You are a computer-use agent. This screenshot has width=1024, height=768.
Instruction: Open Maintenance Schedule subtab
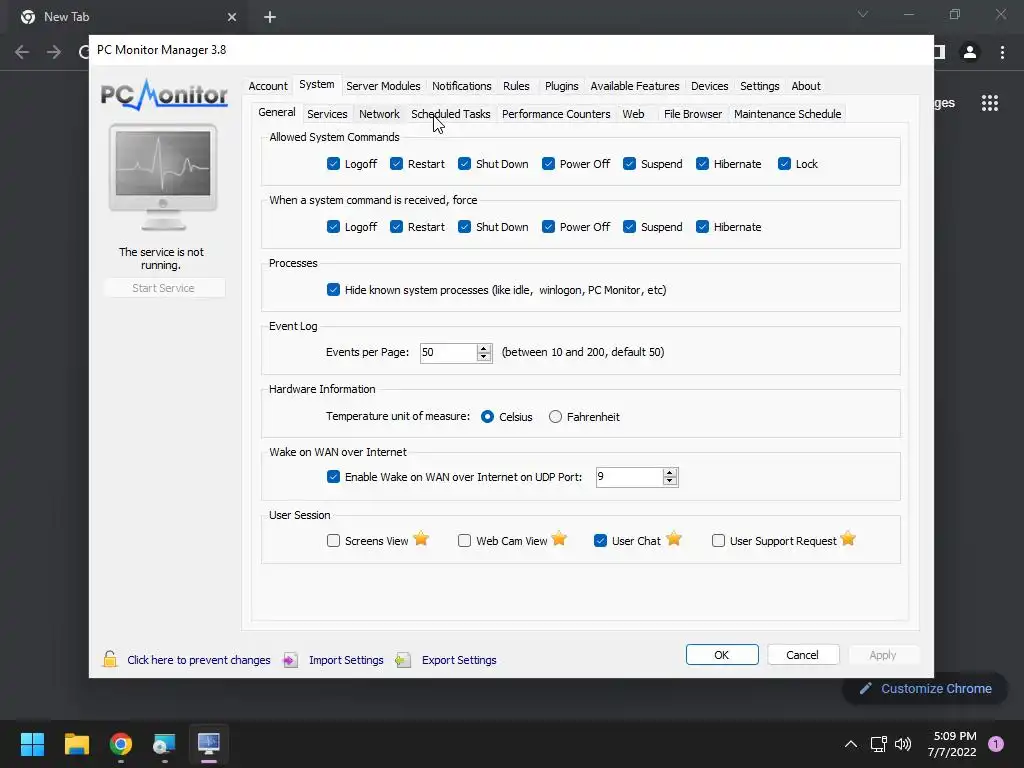[x=788, y=114]
